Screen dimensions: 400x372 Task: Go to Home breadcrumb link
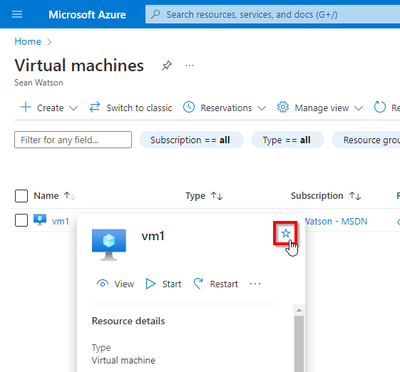(x=28, y=42)
